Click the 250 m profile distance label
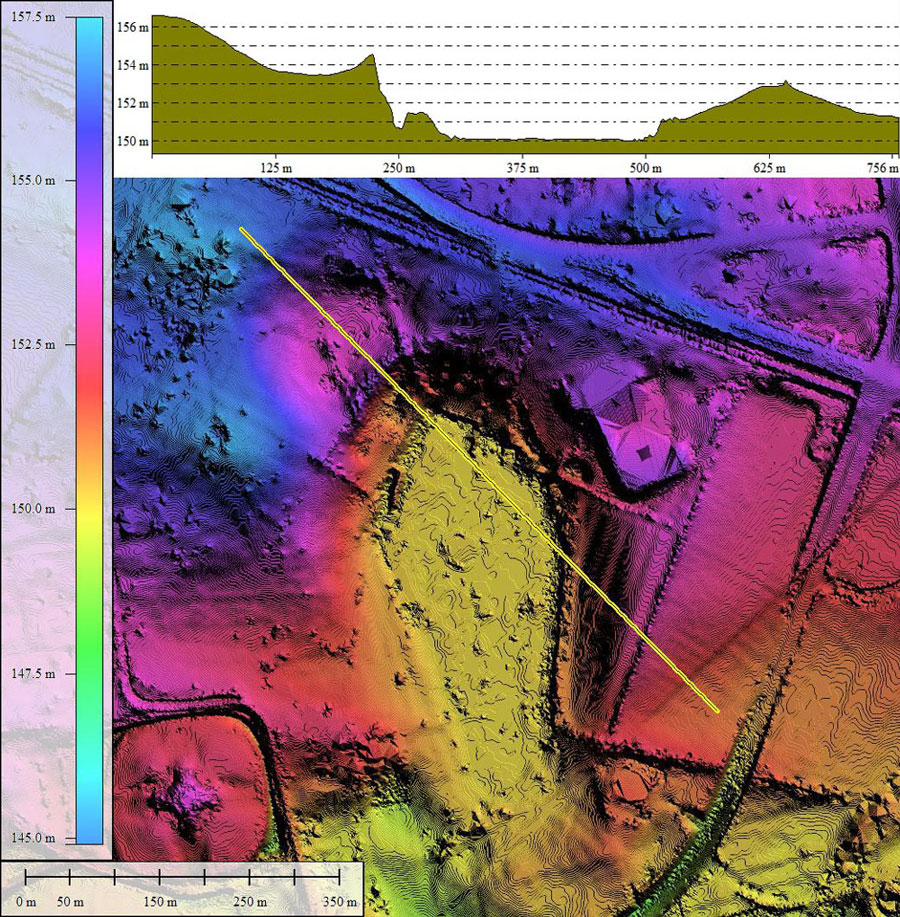 399,168
